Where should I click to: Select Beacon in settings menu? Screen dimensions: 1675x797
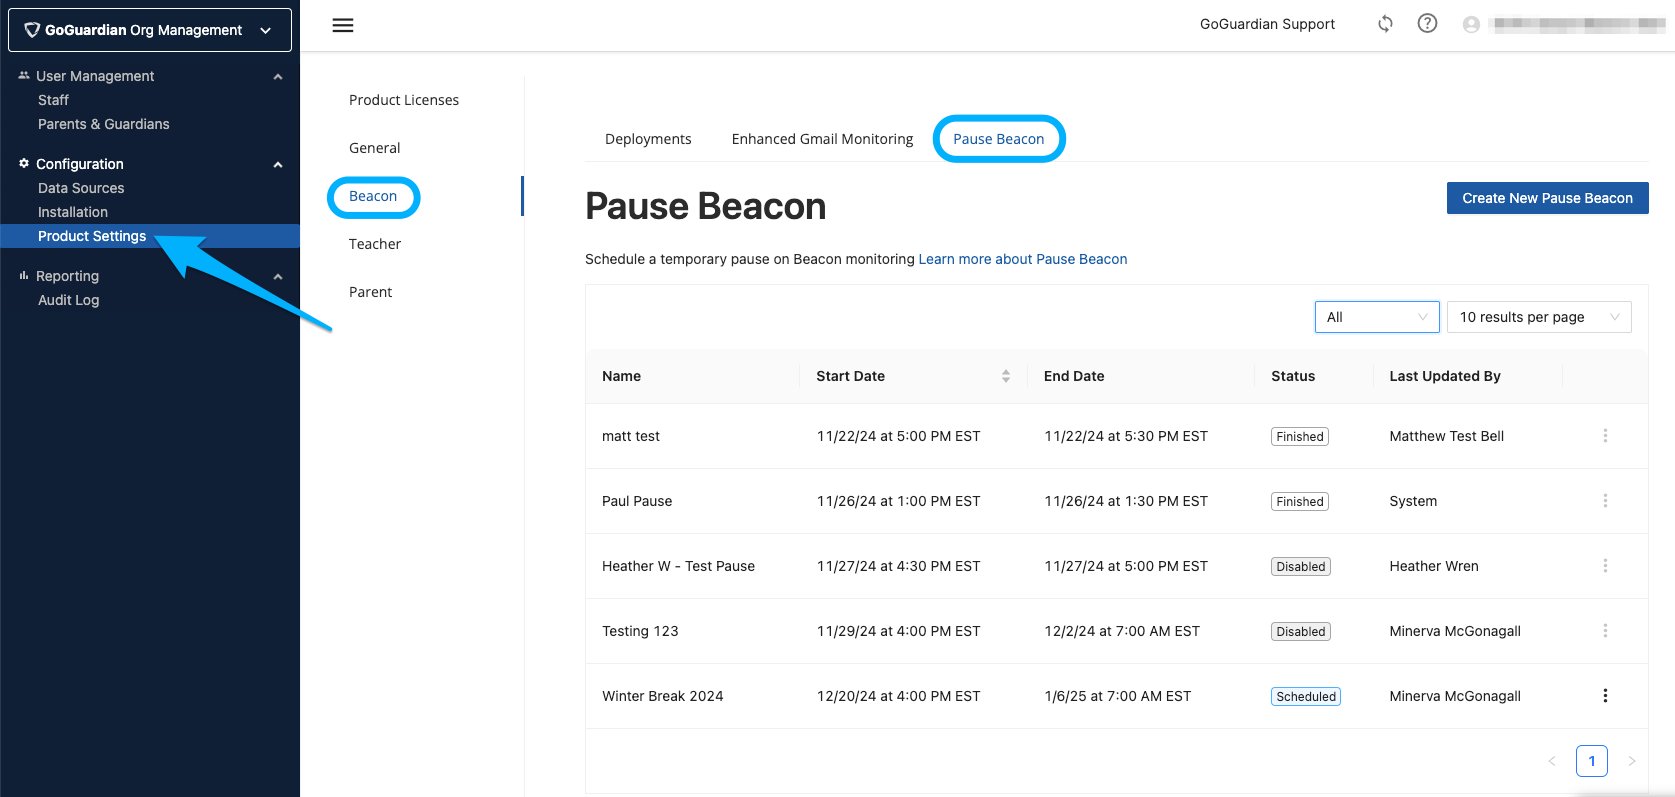373,196
